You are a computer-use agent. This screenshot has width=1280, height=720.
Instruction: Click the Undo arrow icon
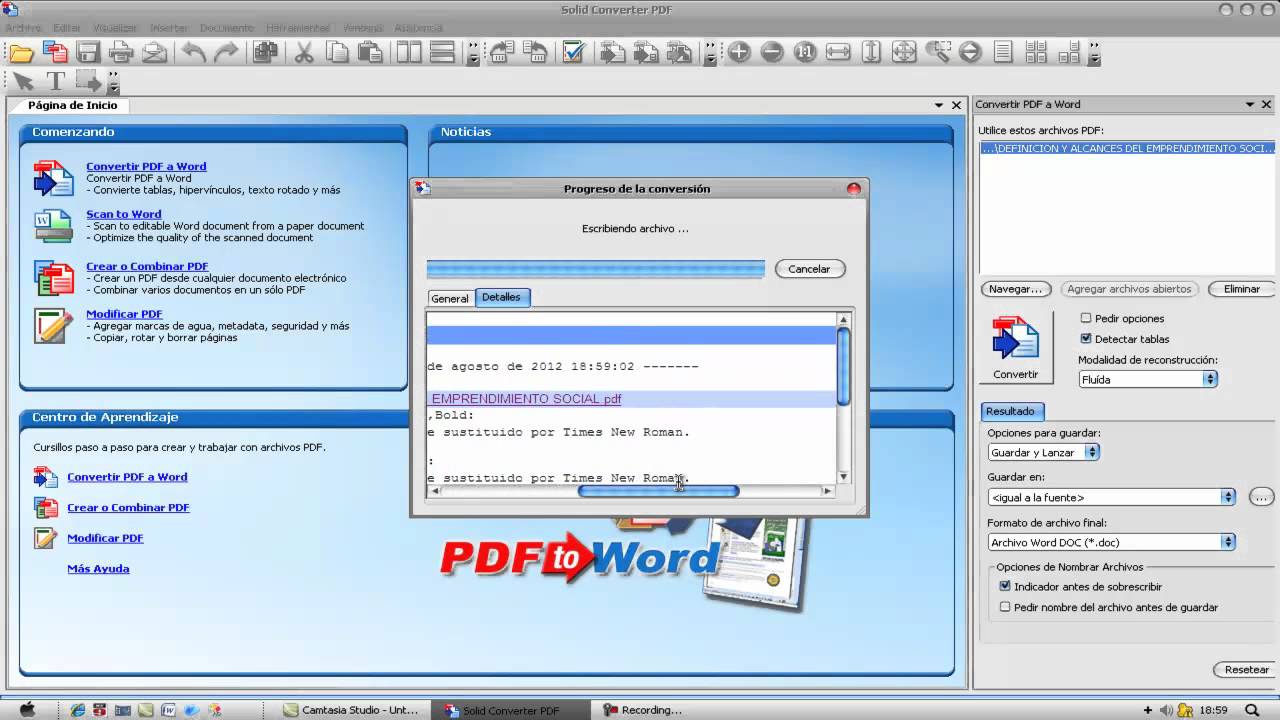(194, 53)
